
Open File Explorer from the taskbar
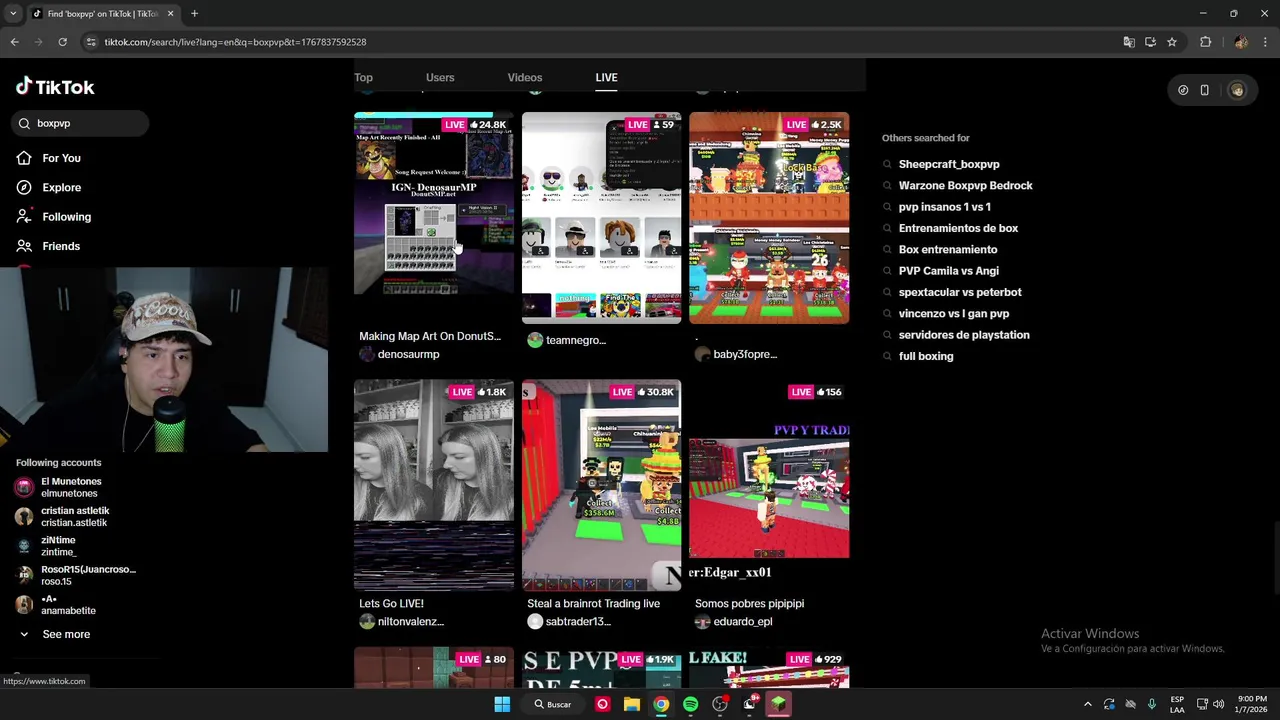click(x=632, y=704)
